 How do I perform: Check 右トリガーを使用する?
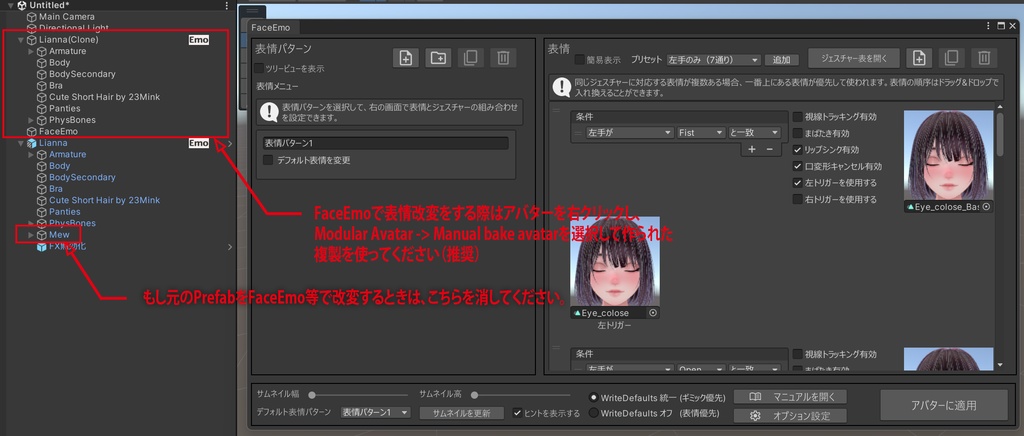[x=797, y=199]
